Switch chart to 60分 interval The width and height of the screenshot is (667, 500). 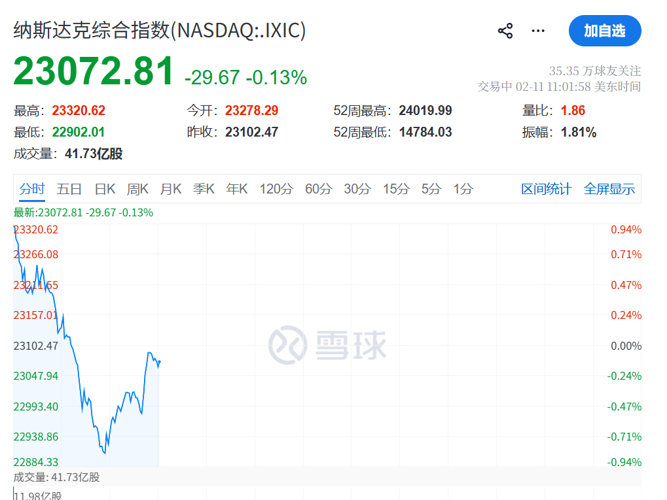(318, 189)
